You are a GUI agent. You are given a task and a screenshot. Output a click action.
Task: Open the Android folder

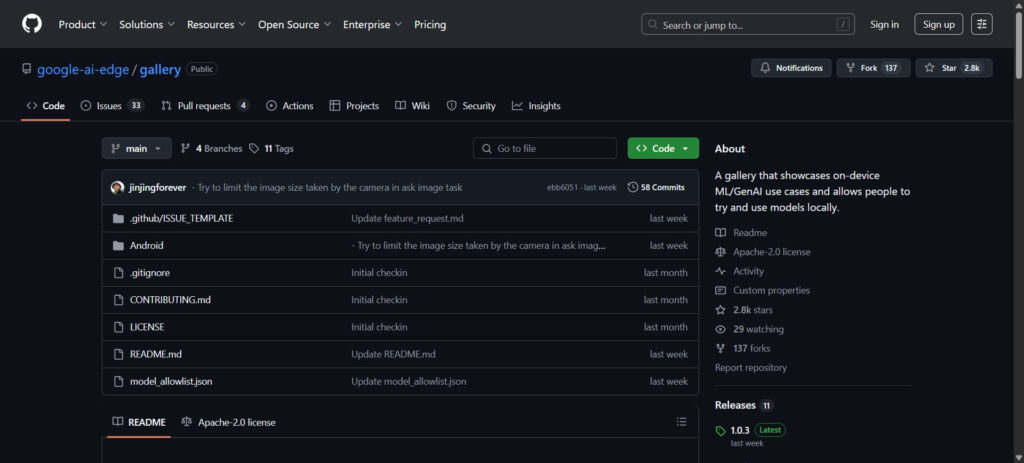tap(146, 245)
